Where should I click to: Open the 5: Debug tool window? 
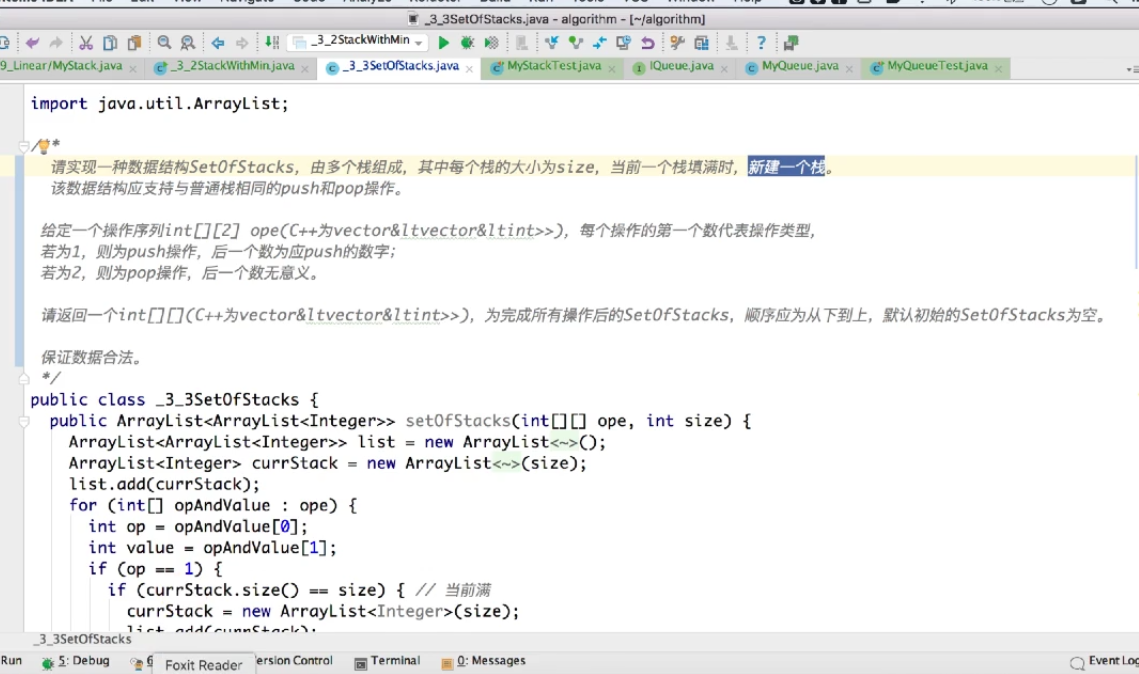click(76, 661)
